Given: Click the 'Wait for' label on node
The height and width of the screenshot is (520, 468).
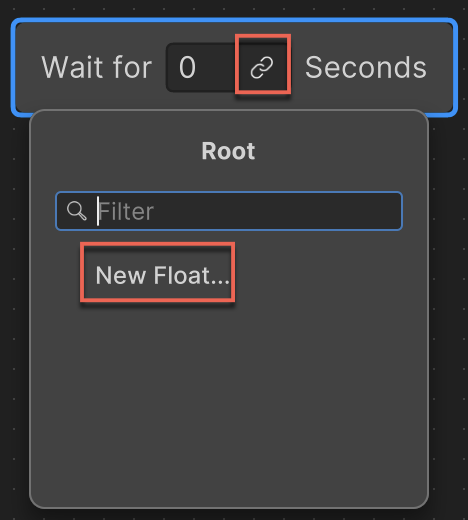Looking at the screenshot, I should pyautogui.click(x=97, y=67).
